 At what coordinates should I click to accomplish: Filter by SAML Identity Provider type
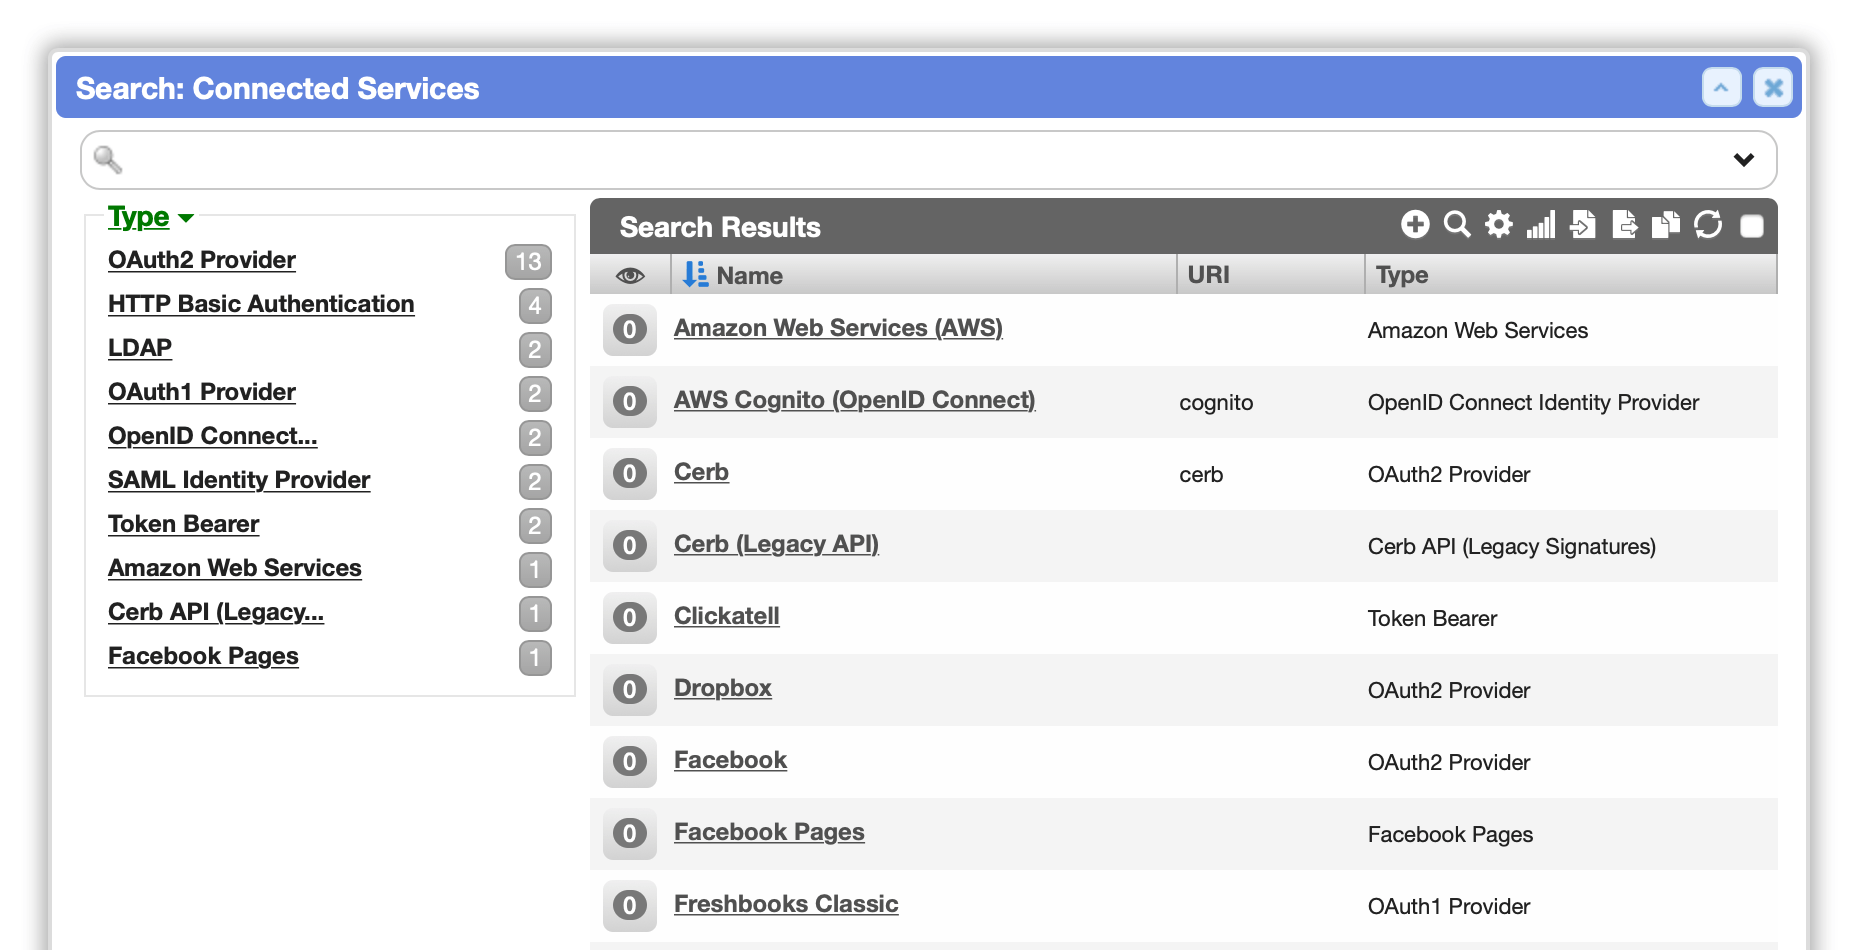point(239,480)
